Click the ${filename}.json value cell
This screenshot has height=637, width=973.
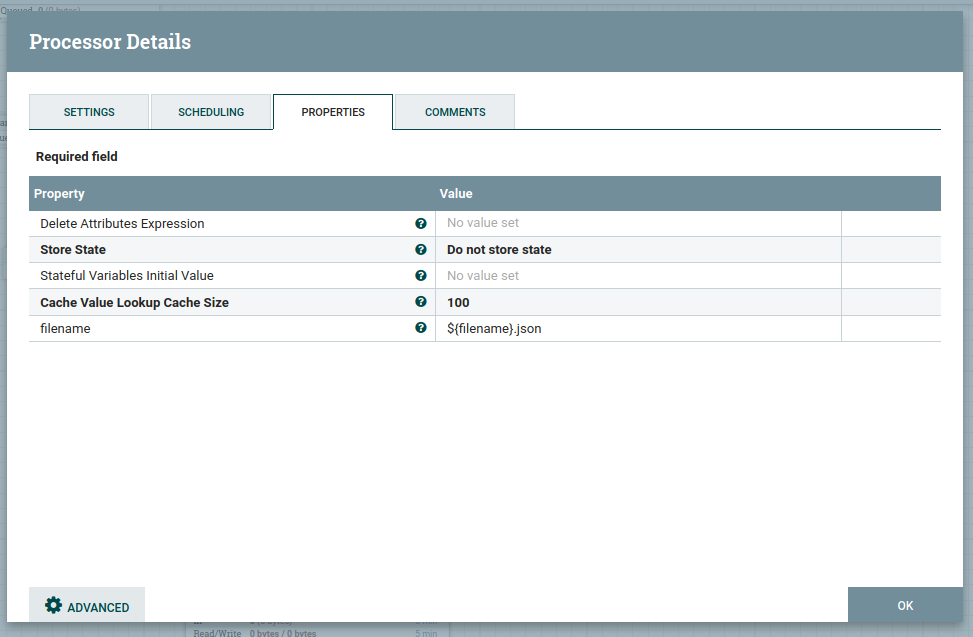tap(638, 328)
